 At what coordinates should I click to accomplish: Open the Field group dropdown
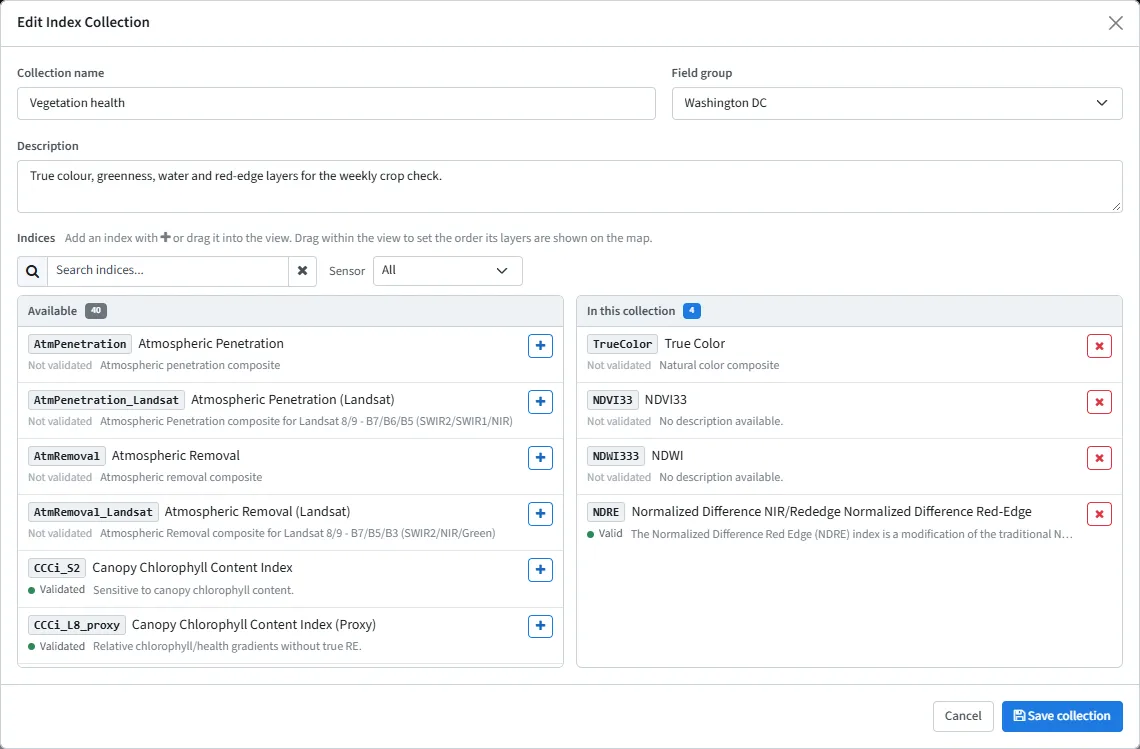click(897, 103)
